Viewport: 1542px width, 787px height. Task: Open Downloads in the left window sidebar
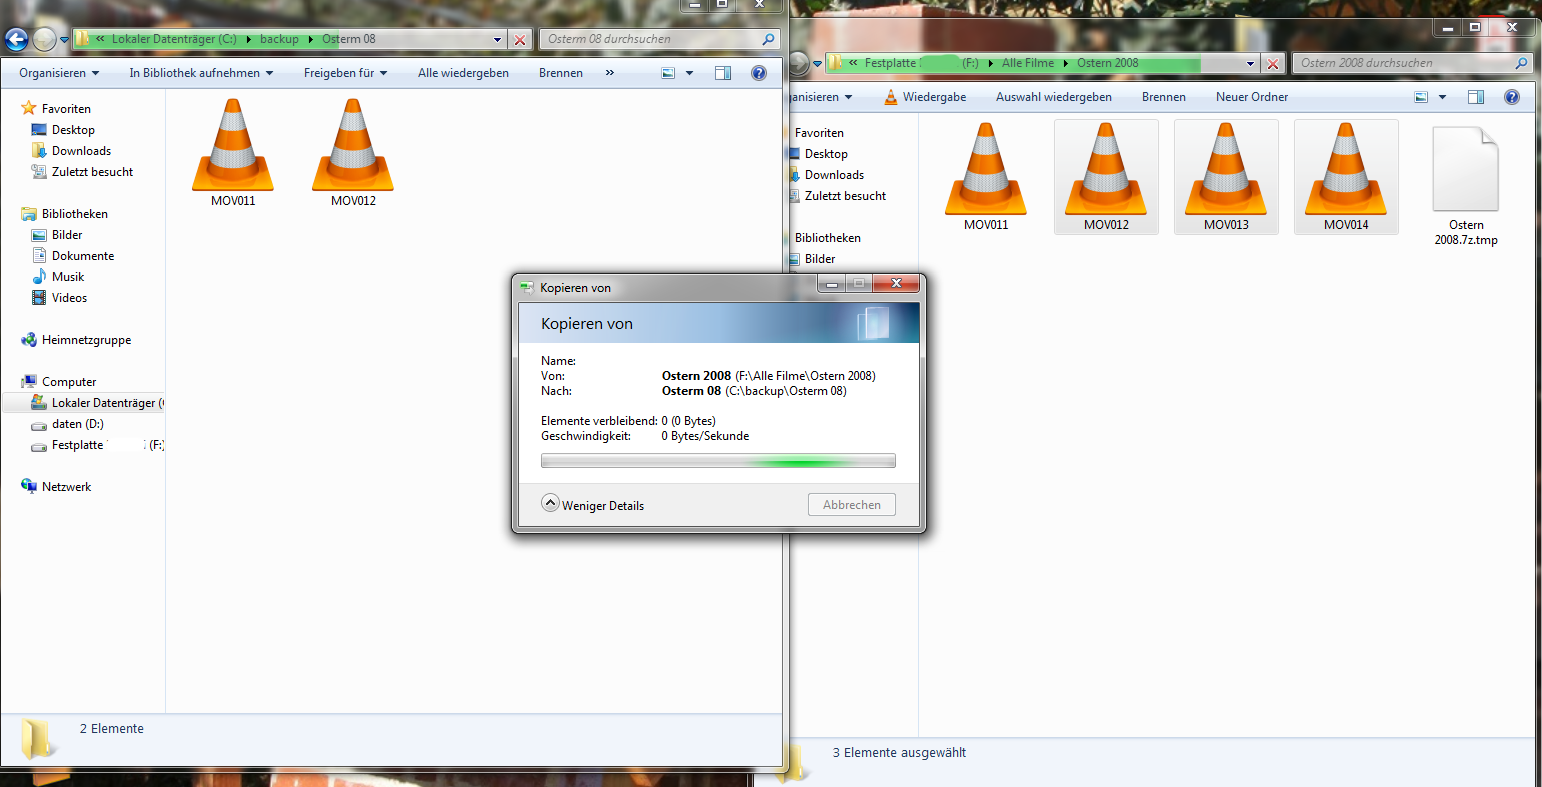pyautogui.click(x=82, y=151)
